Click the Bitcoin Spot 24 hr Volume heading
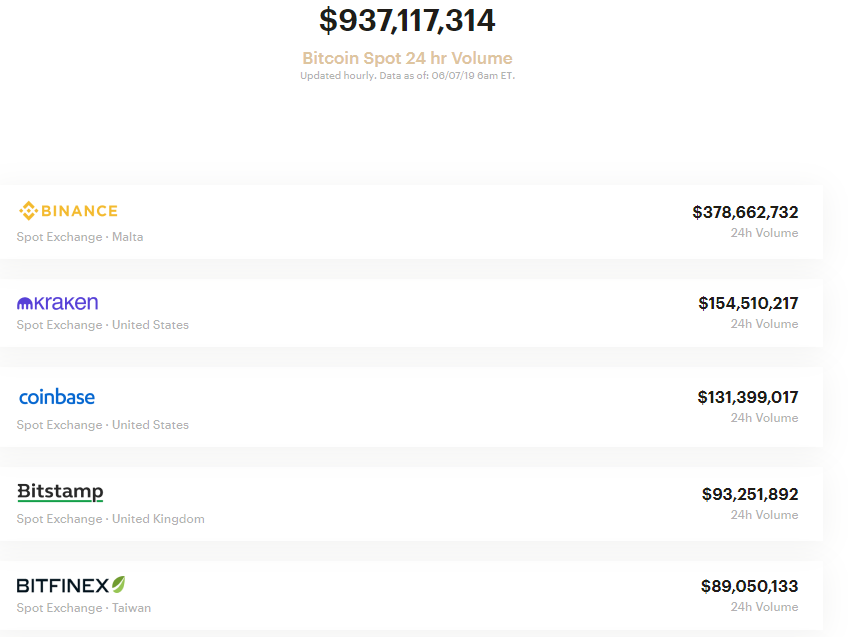848x637 pixels. click(407, 58)
